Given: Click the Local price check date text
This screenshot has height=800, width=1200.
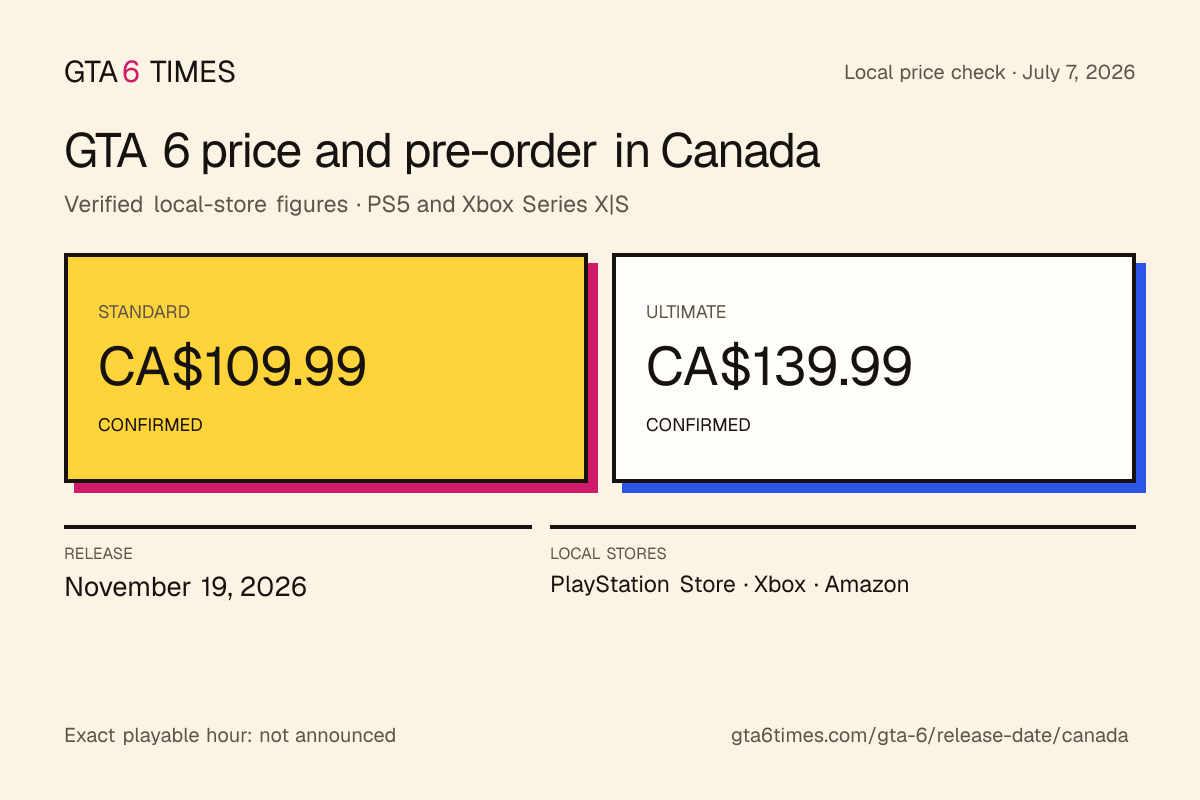Looking at the screenshot, I should pos(990,72).
